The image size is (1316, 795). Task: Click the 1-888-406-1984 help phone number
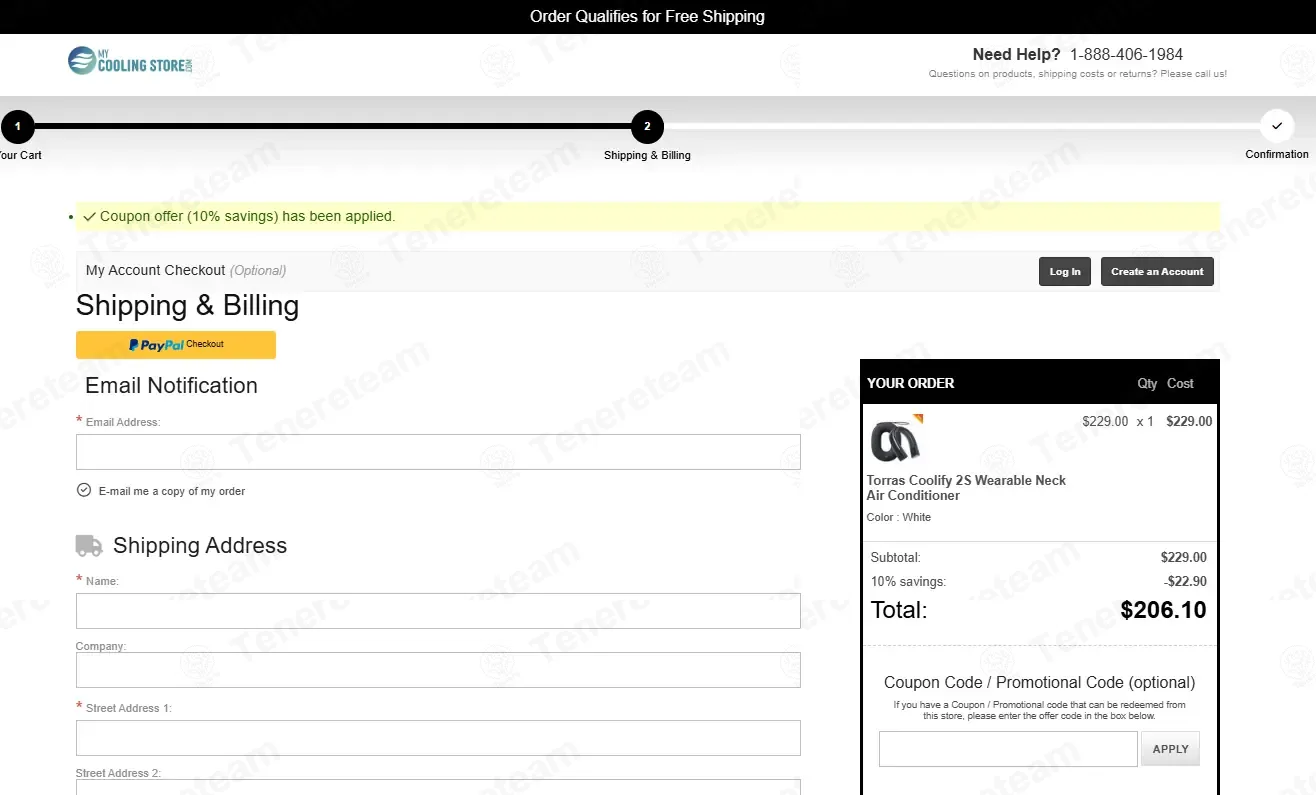tap(1126, 55)
